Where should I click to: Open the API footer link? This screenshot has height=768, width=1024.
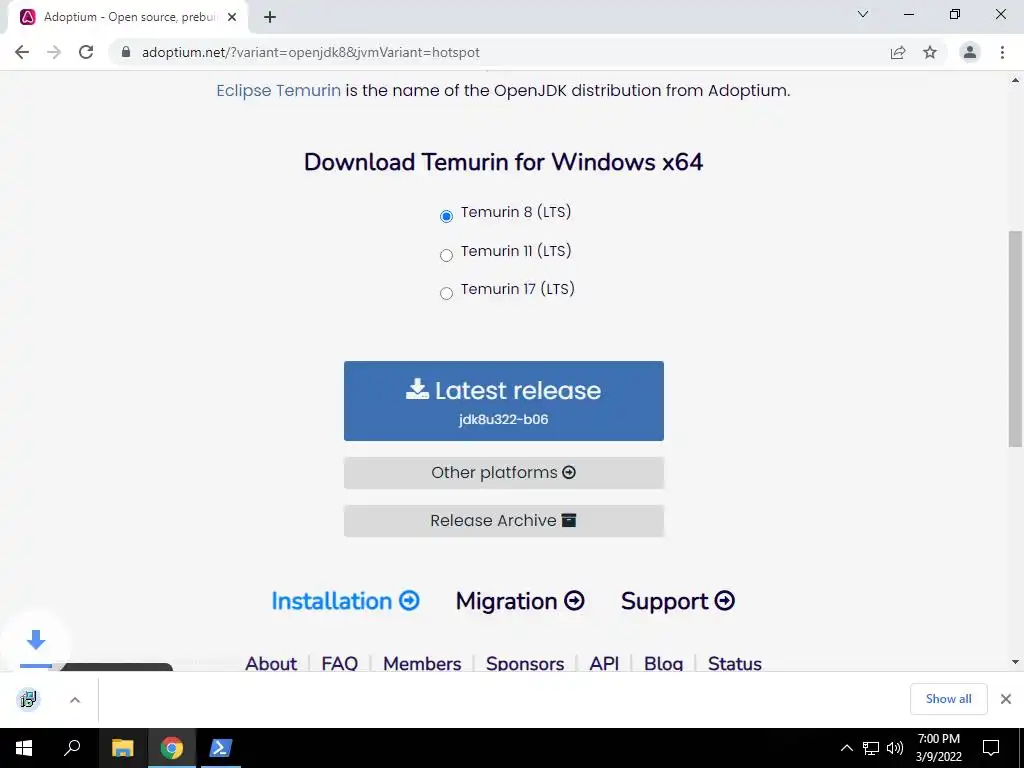pyautogui.click(x=604, y=663)
